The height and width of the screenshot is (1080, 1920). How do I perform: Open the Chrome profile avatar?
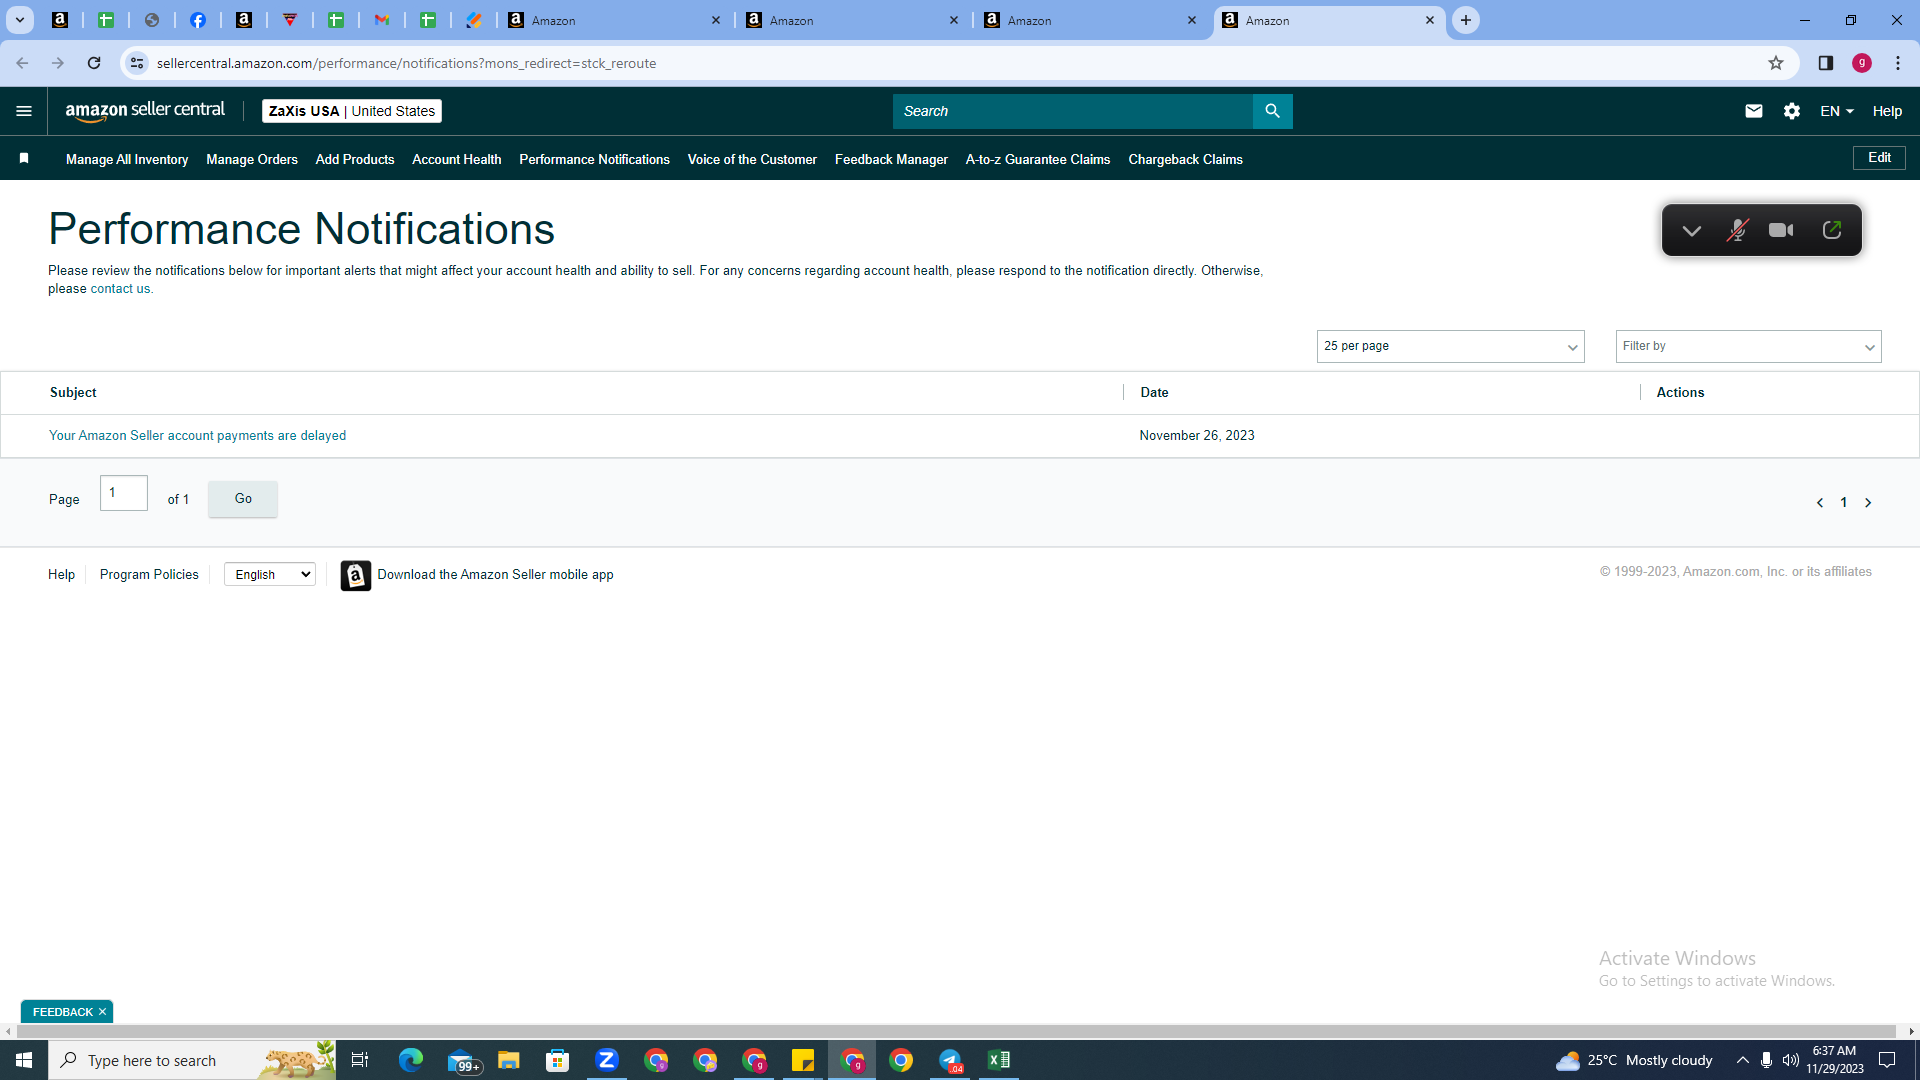[x=1862, y=63]
